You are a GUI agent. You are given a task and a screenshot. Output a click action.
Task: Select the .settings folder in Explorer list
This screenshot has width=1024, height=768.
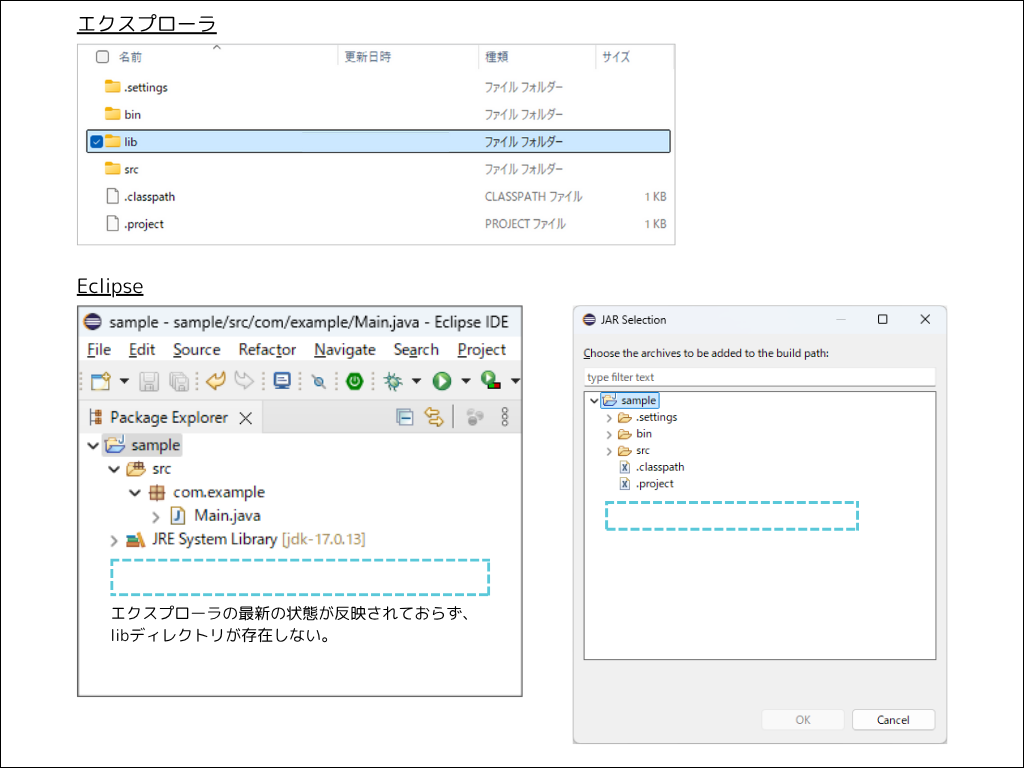click(x=378, y=87)
